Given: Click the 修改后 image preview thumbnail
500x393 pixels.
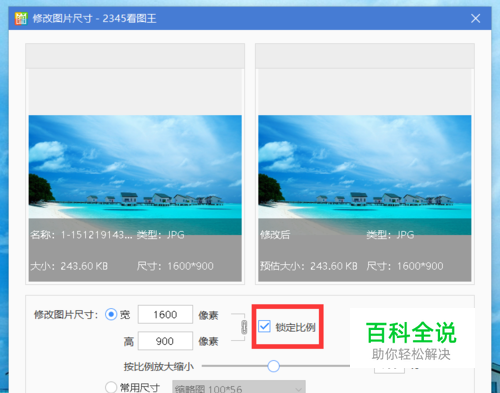Looking at the screenshot, I should [x=365, y=175].
